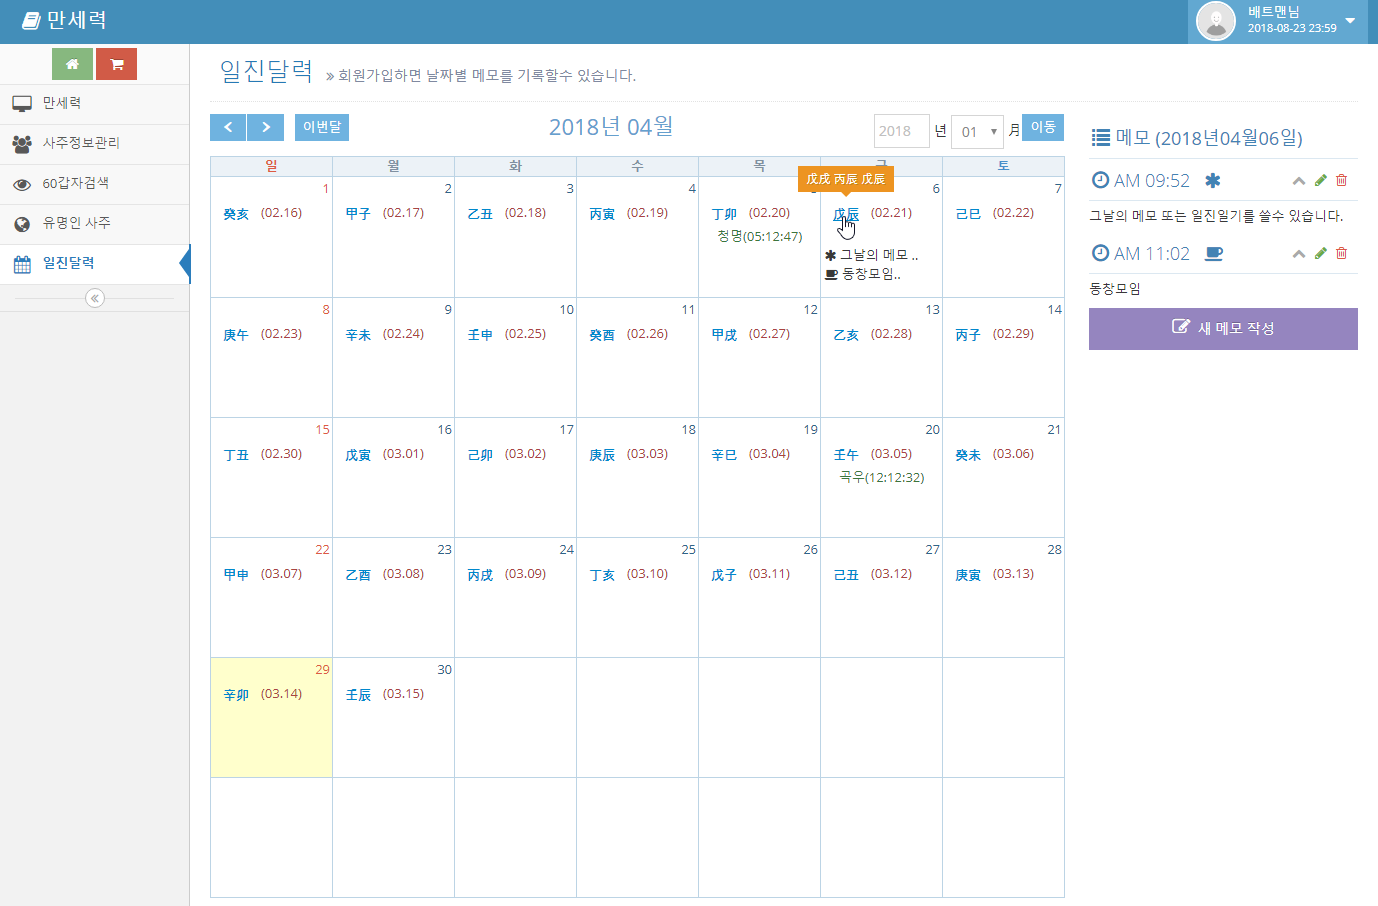
Task: Click the 戊子 link on April 26
Action: click(724, 575)
